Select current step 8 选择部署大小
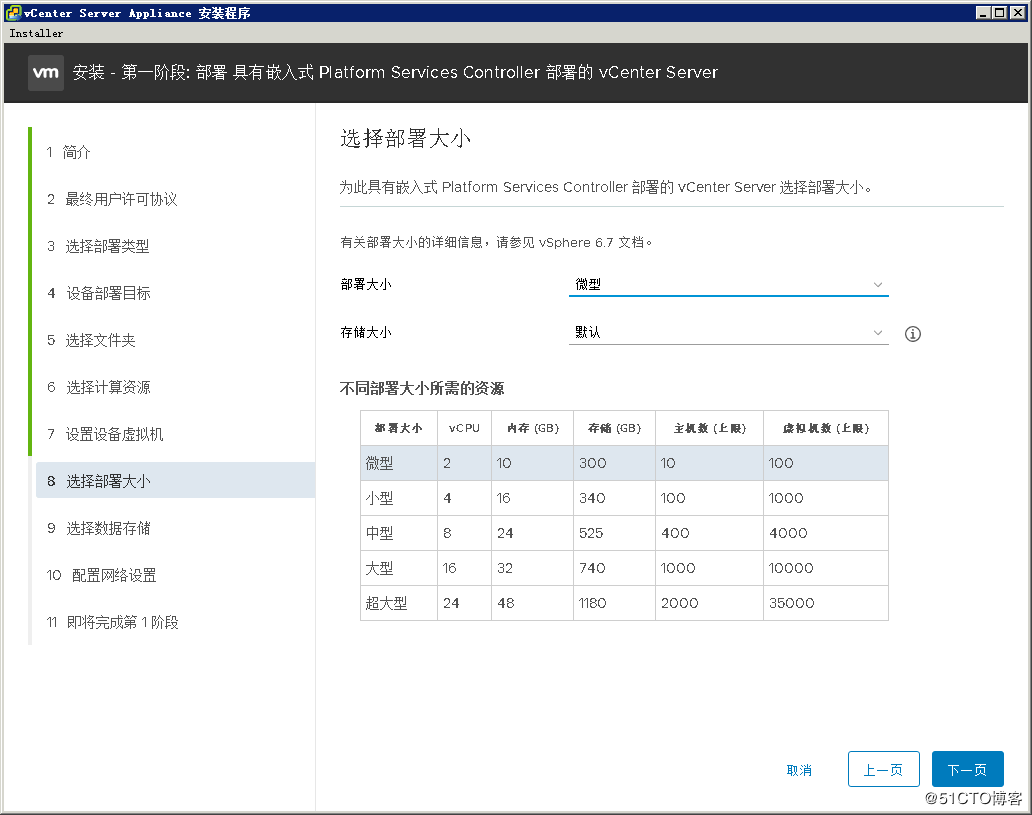 [x=176, y=481]
